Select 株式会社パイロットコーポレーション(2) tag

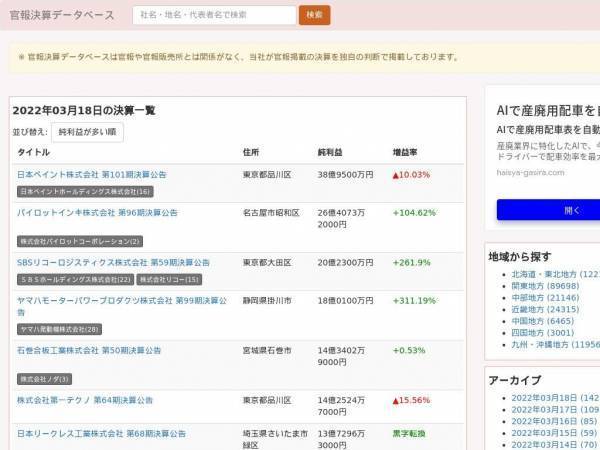80,241
